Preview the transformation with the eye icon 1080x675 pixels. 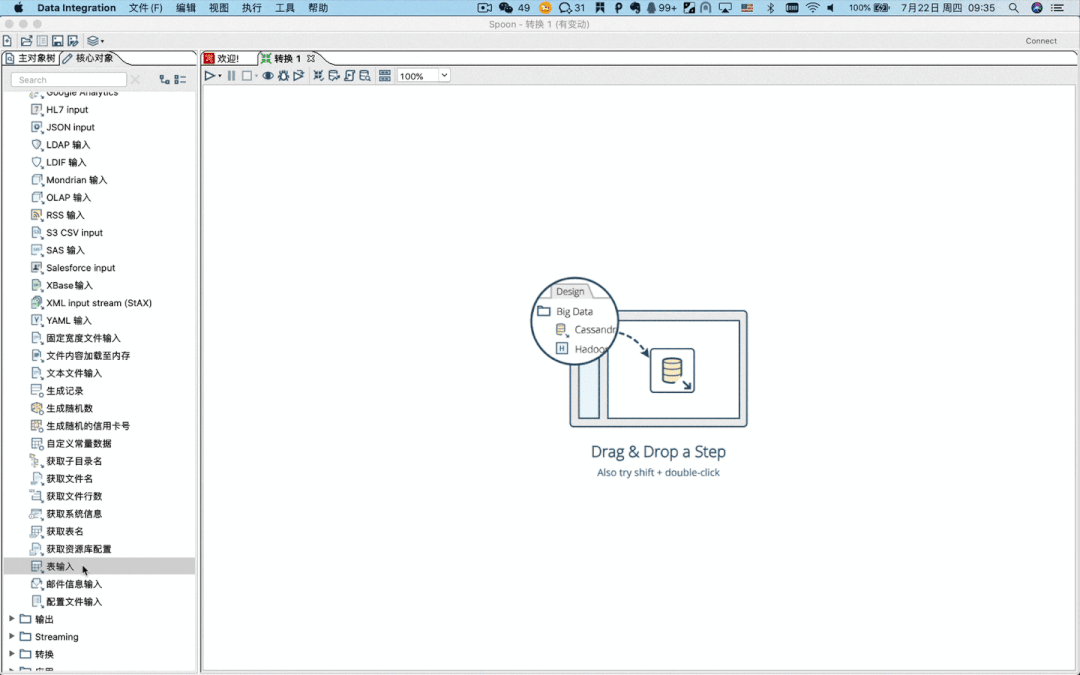[x=268, y=76]
